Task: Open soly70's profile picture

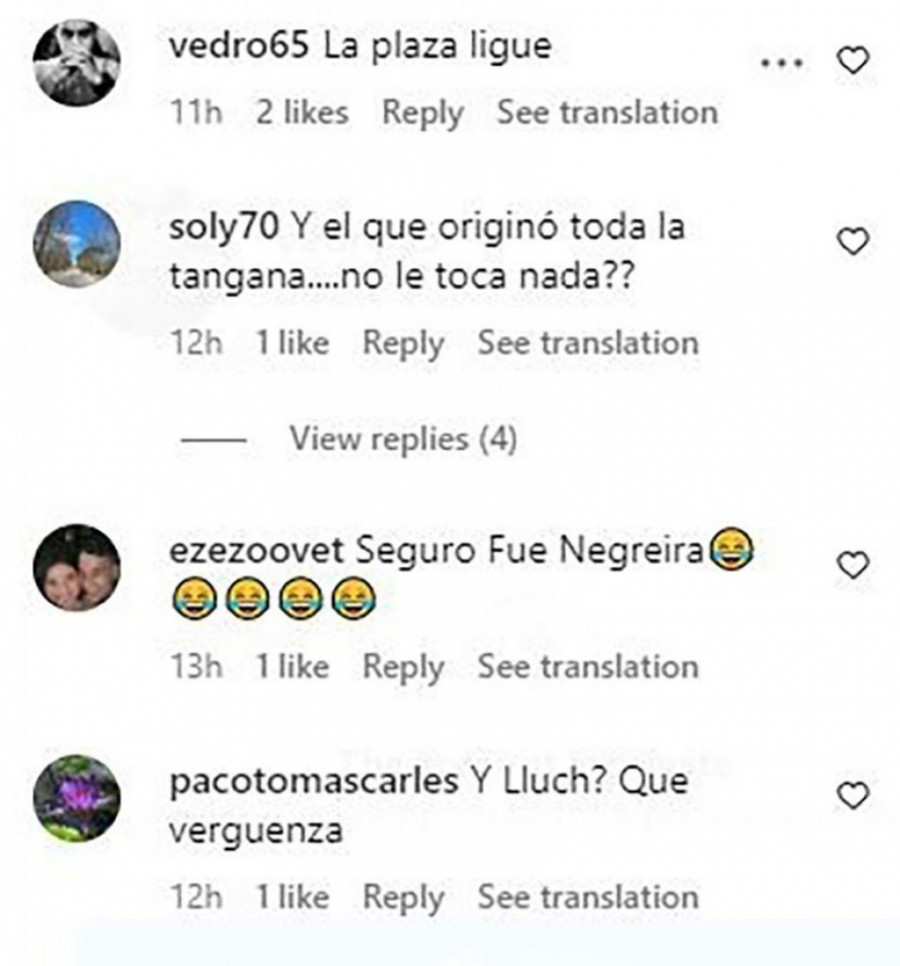Action: coord(76,244)
